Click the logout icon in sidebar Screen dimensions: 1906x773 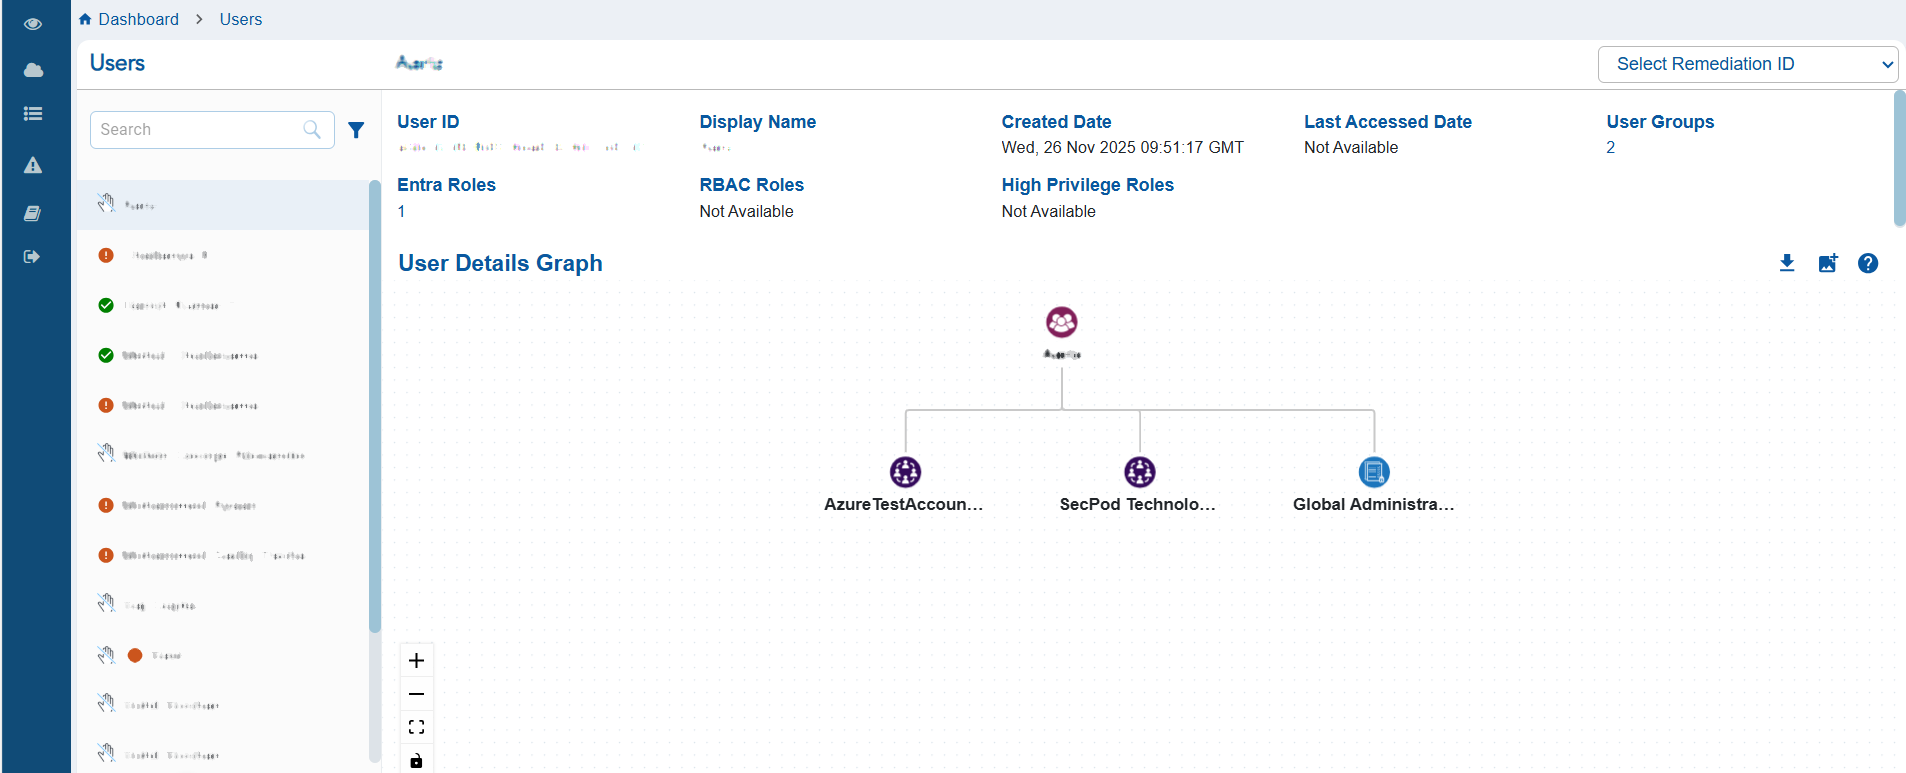[33, 257]
